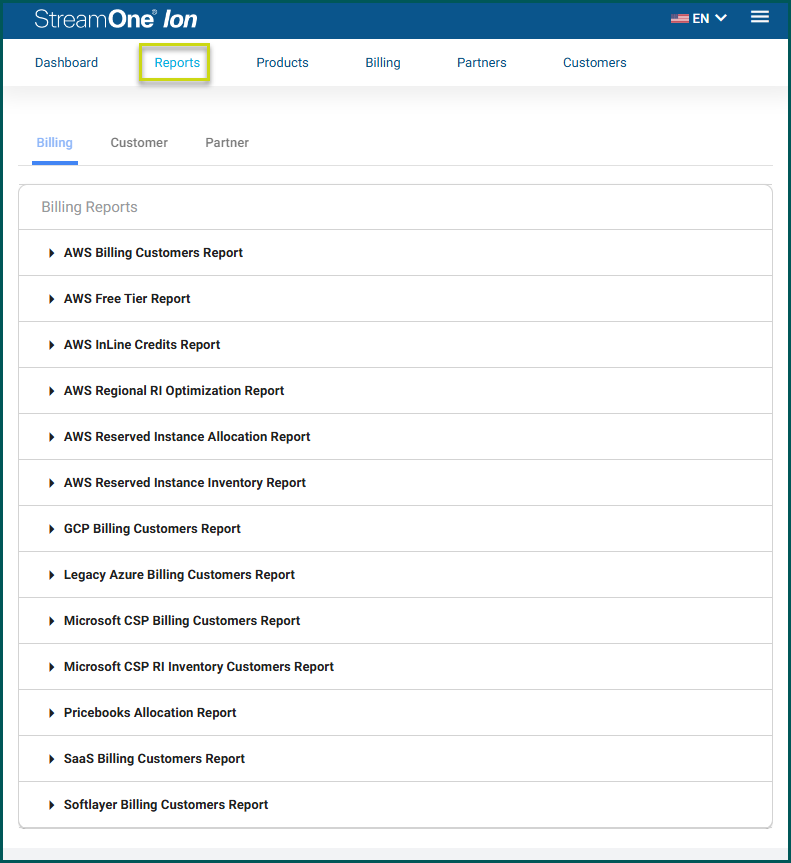Click 'AWS Regional RI Optimization Report' title

tap(174, 391)
